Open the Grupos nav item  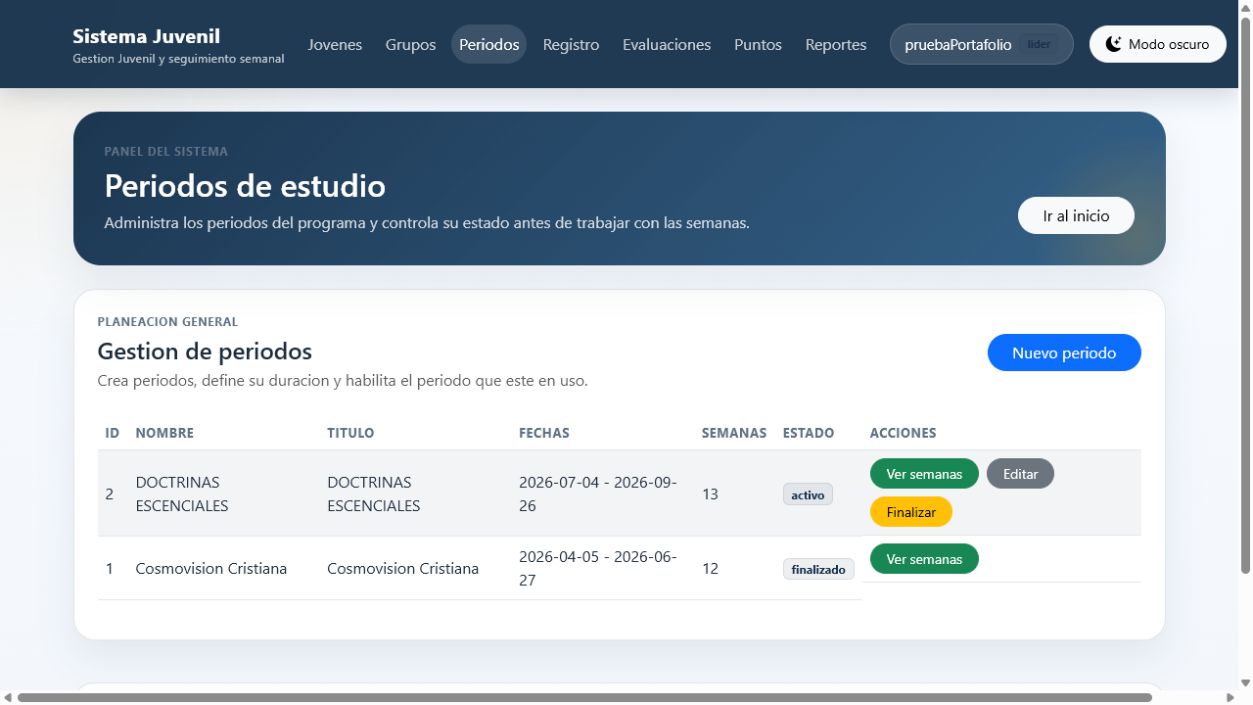point(411,44)
